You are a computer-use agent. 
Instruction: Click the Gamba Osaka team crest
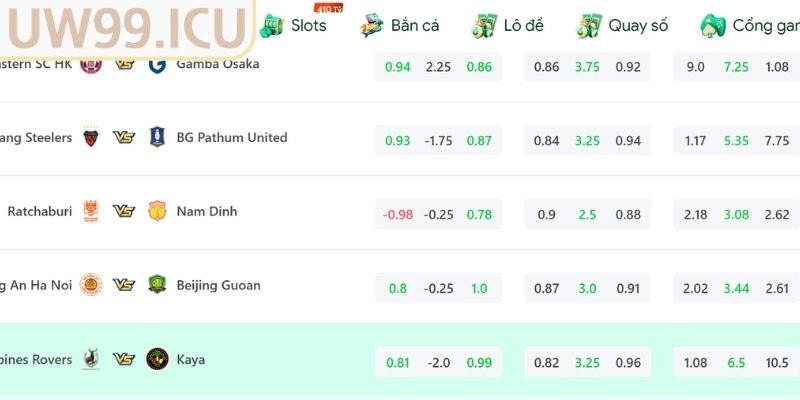pyautogui.click(x=156, y=64)
